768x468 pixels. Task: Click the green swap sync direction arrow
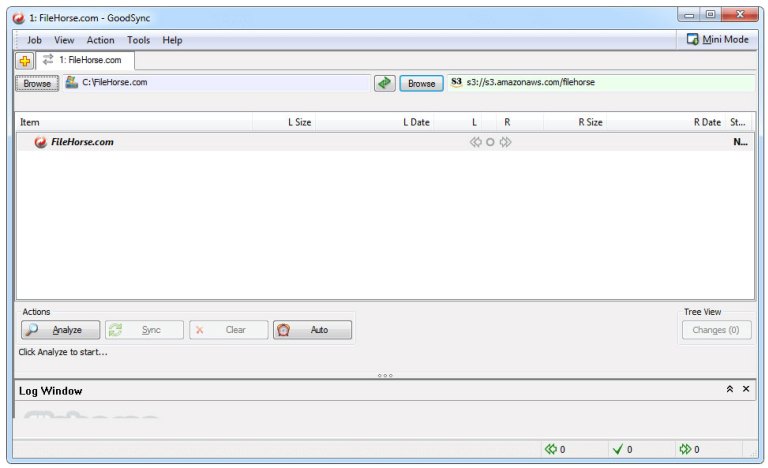(384, 83)
